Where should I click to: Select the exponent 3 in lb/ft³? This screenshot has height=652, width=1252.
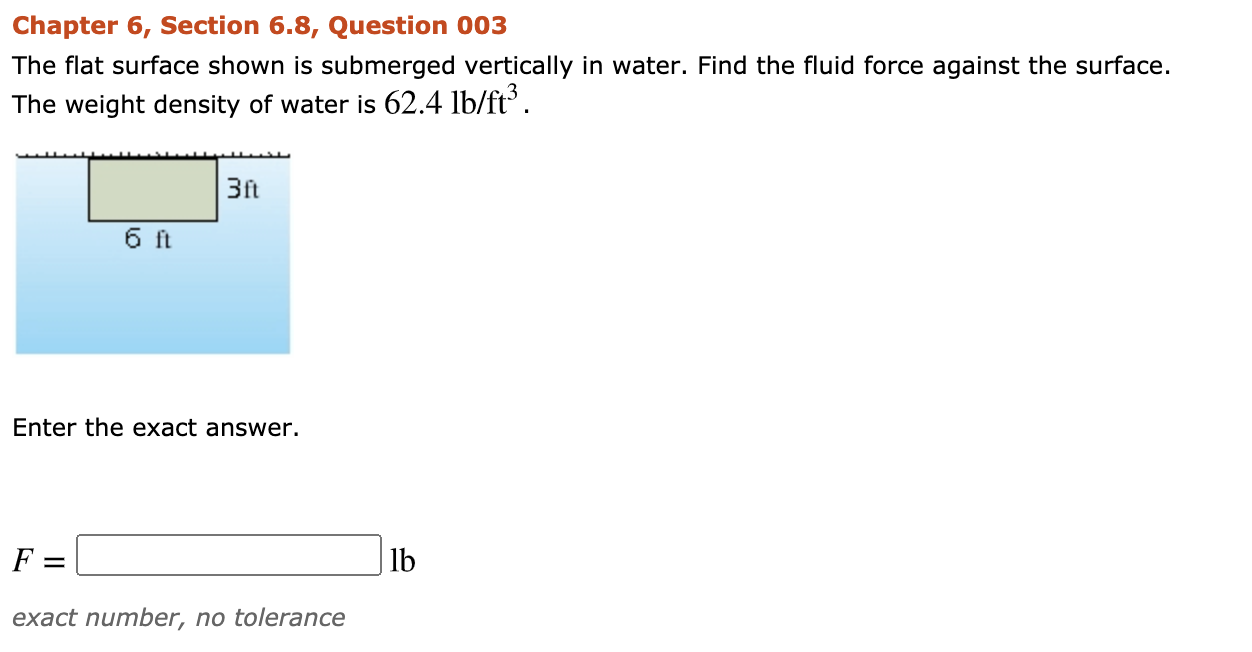514,89
